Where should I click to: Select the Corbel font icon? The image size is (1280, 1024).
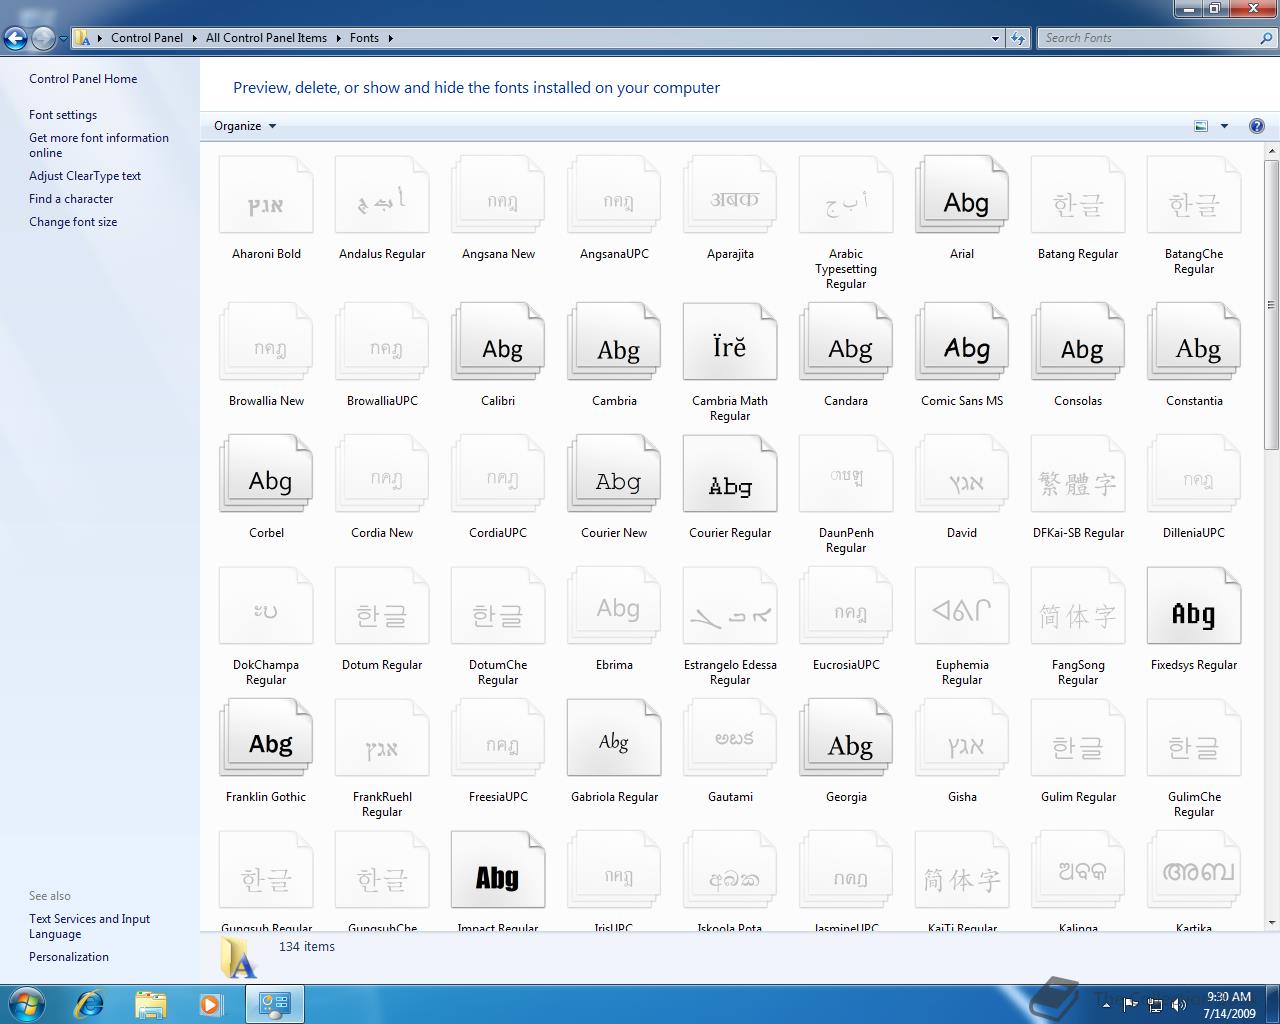[266, 475]
